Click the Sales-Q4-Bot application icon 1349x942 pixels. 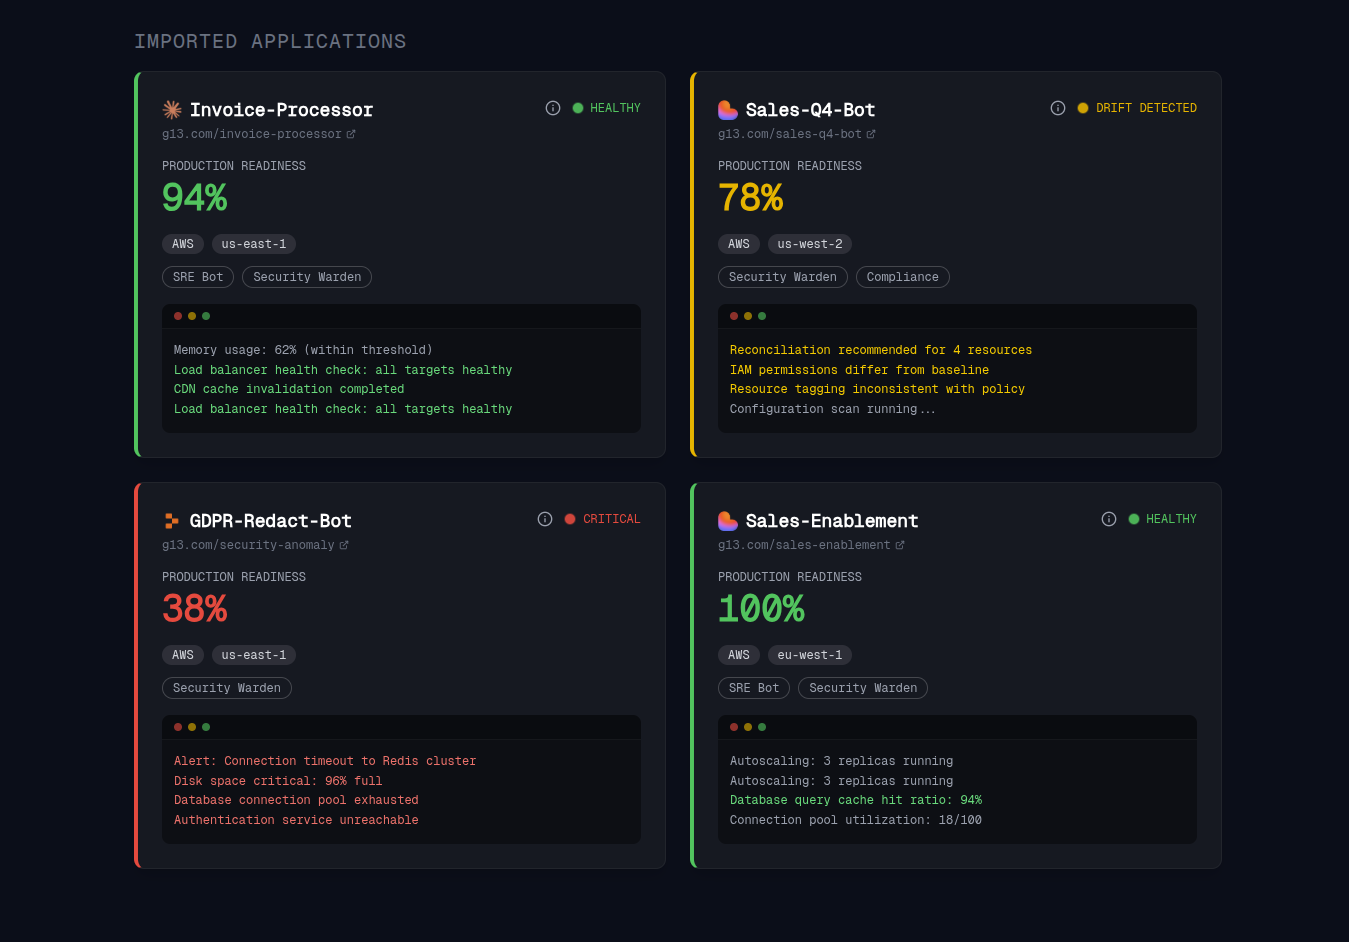tap(727, 108)
